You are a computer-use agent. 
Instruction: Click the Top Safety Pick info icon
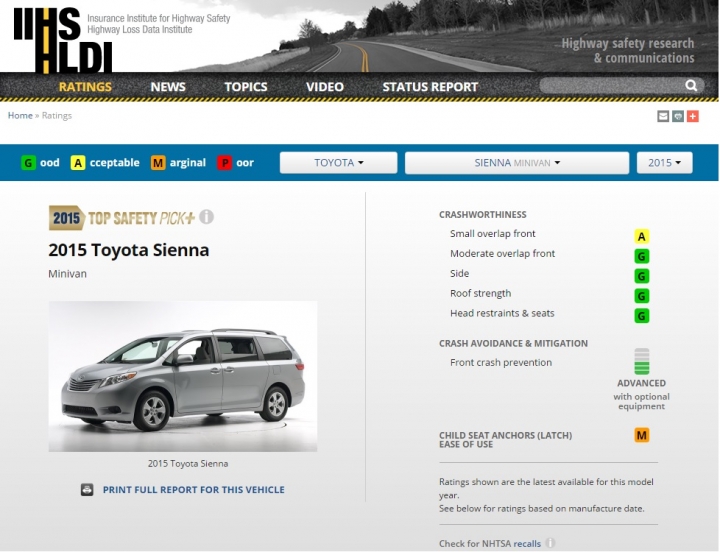click(x=206, y=217)
